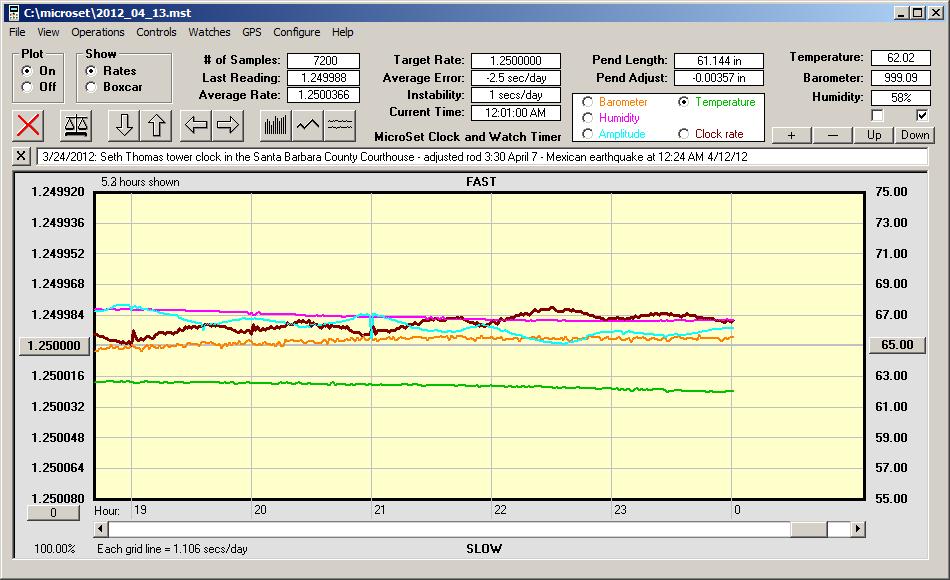Viewport: 950px width, 580px height.
Task: Click the Average Error field
Action: tap(516, 78)
